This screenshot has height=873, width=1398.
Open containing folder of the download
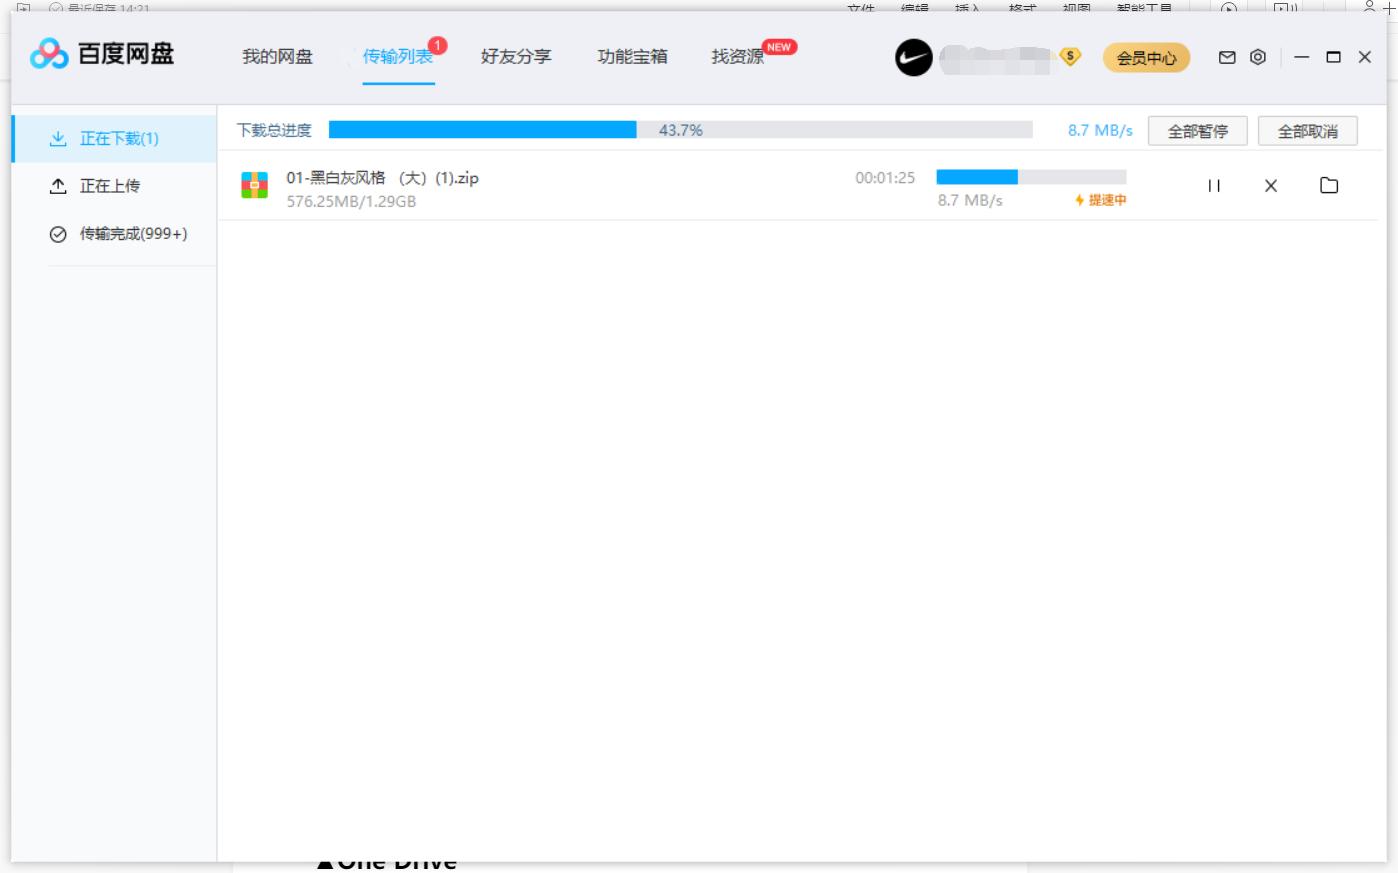(x=1329, y=186)
